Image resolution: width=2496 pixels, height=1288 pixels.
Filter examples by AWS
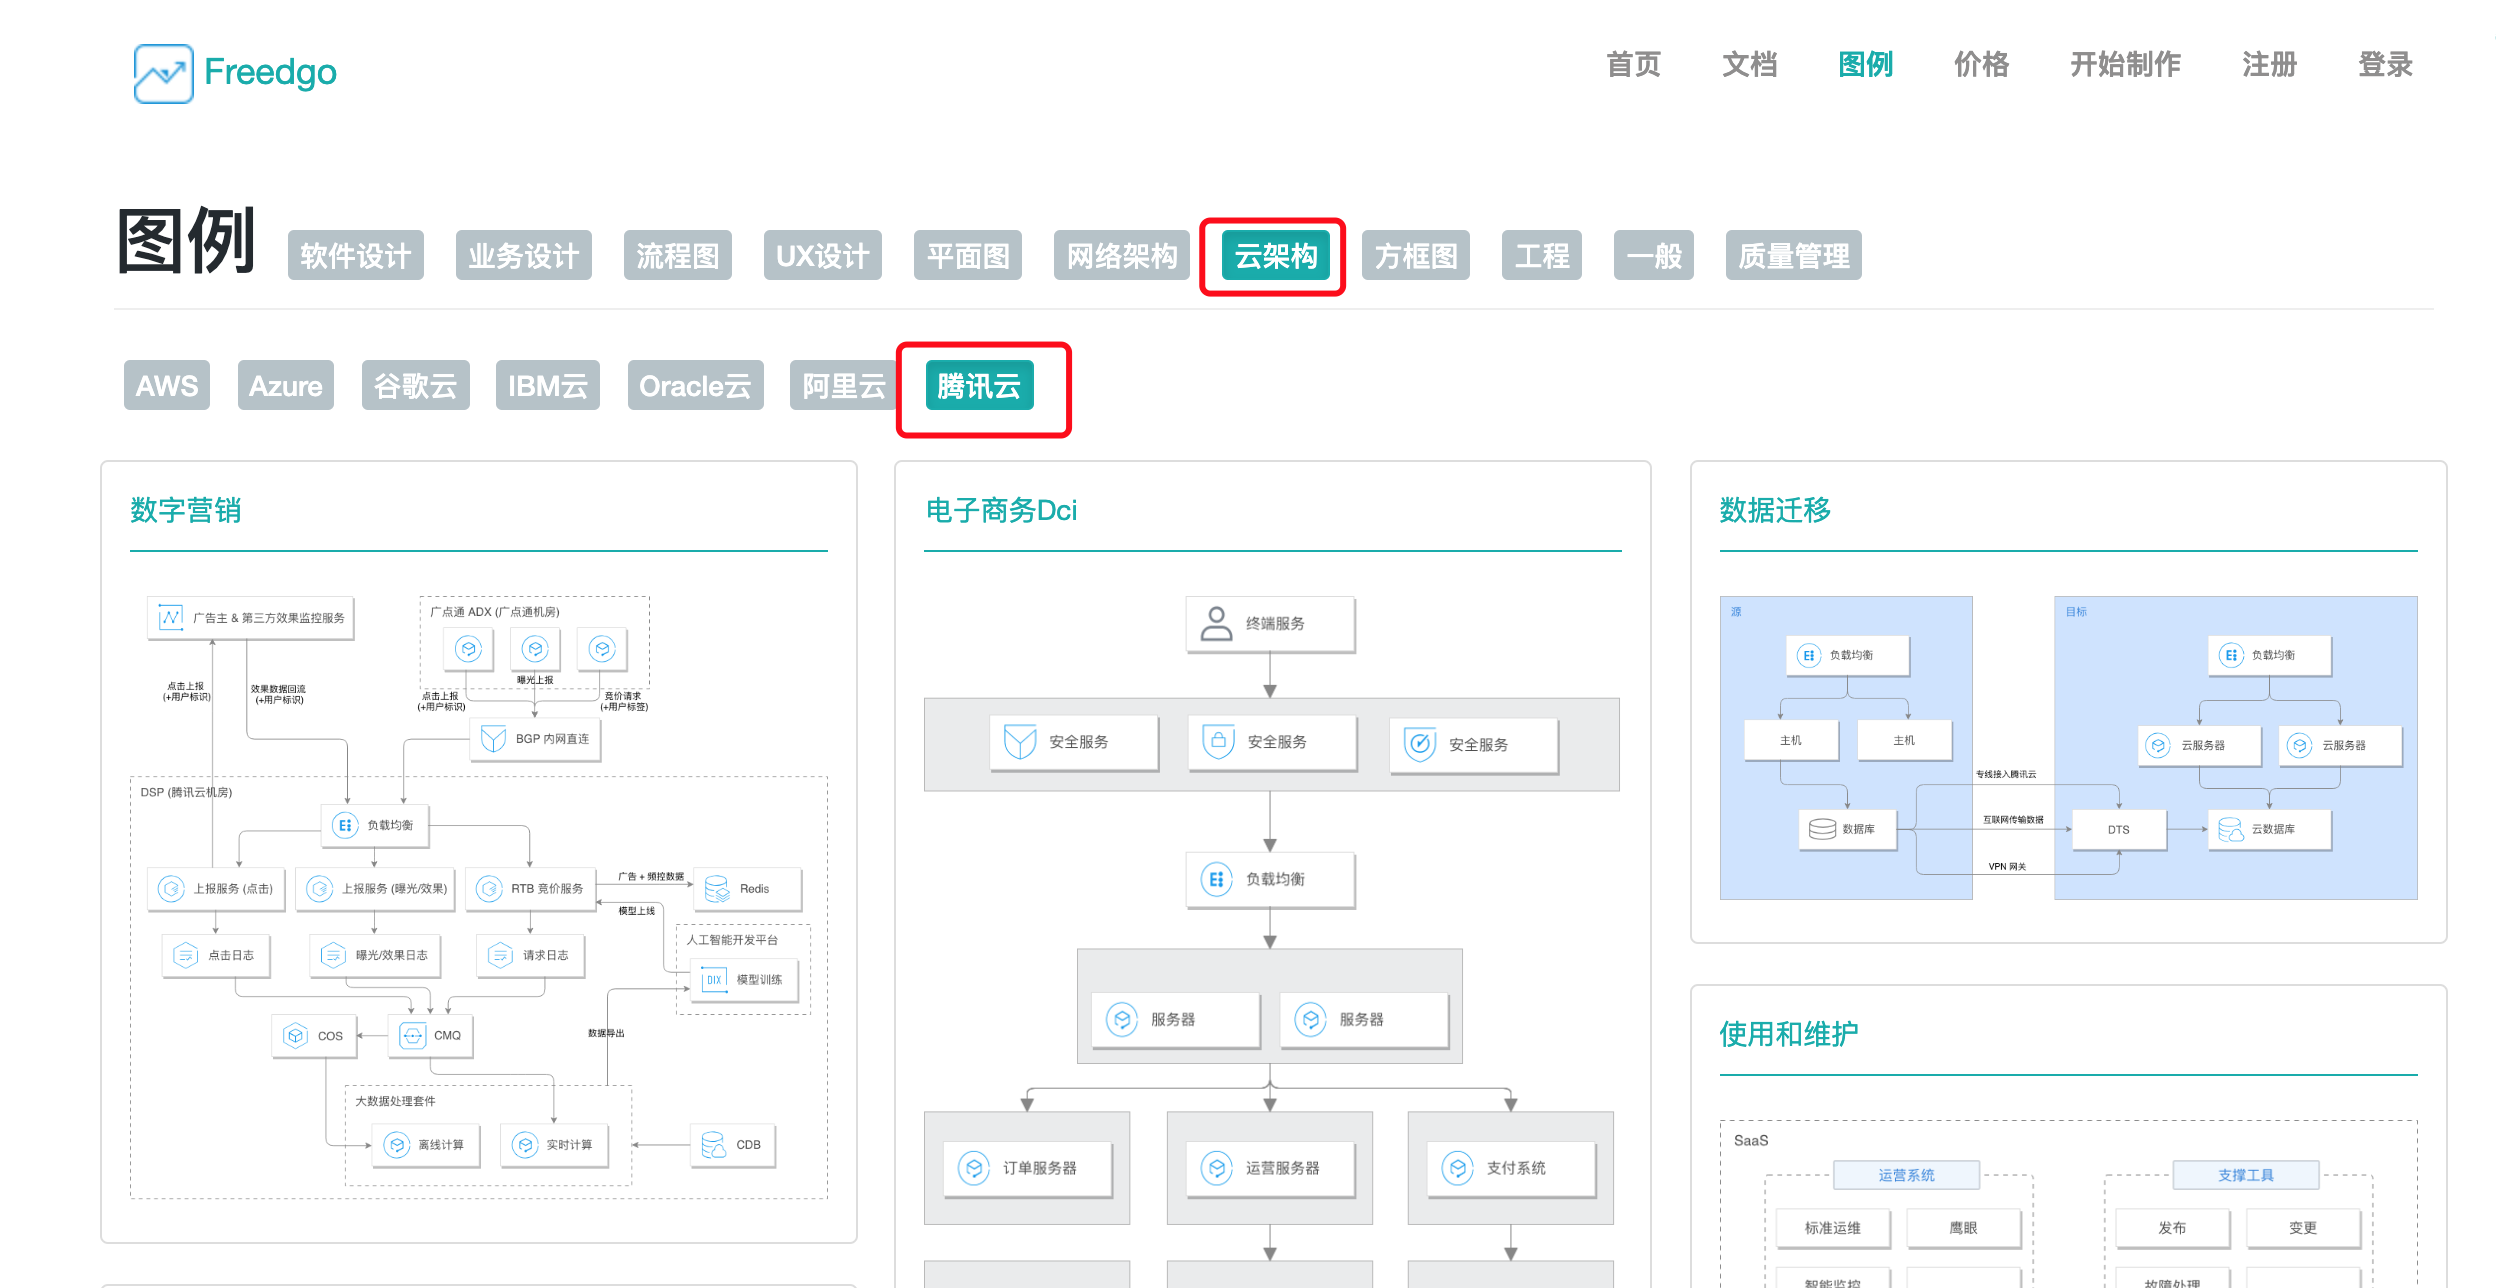(x=167, y=385)
